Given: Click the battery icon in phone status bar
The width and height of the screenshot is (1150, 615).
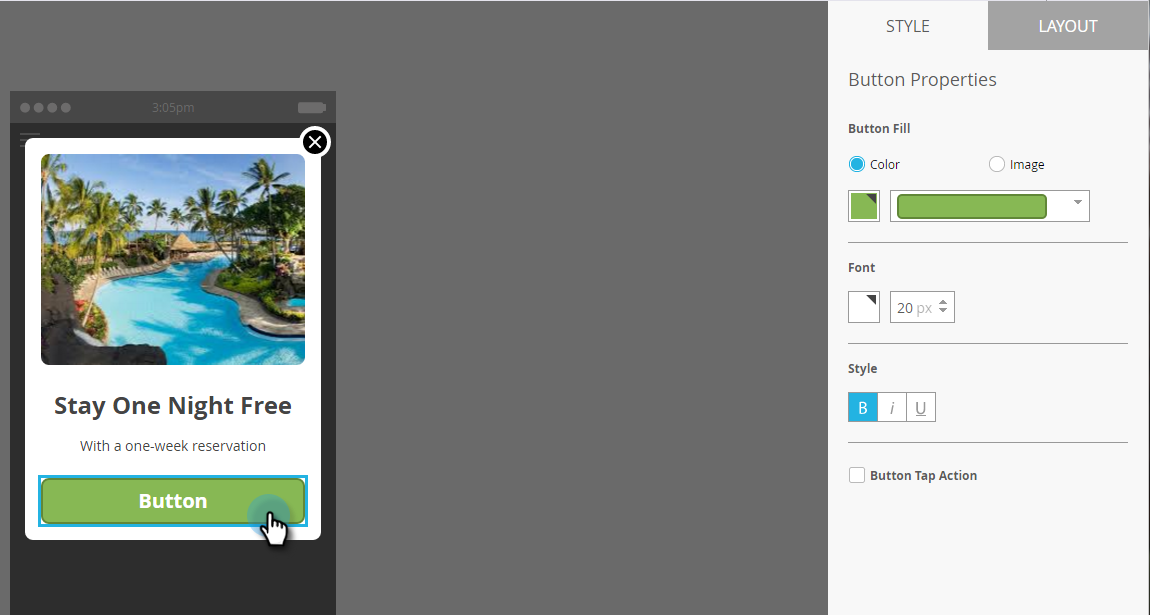Looking at the screenshot, I should click(312, 108).
